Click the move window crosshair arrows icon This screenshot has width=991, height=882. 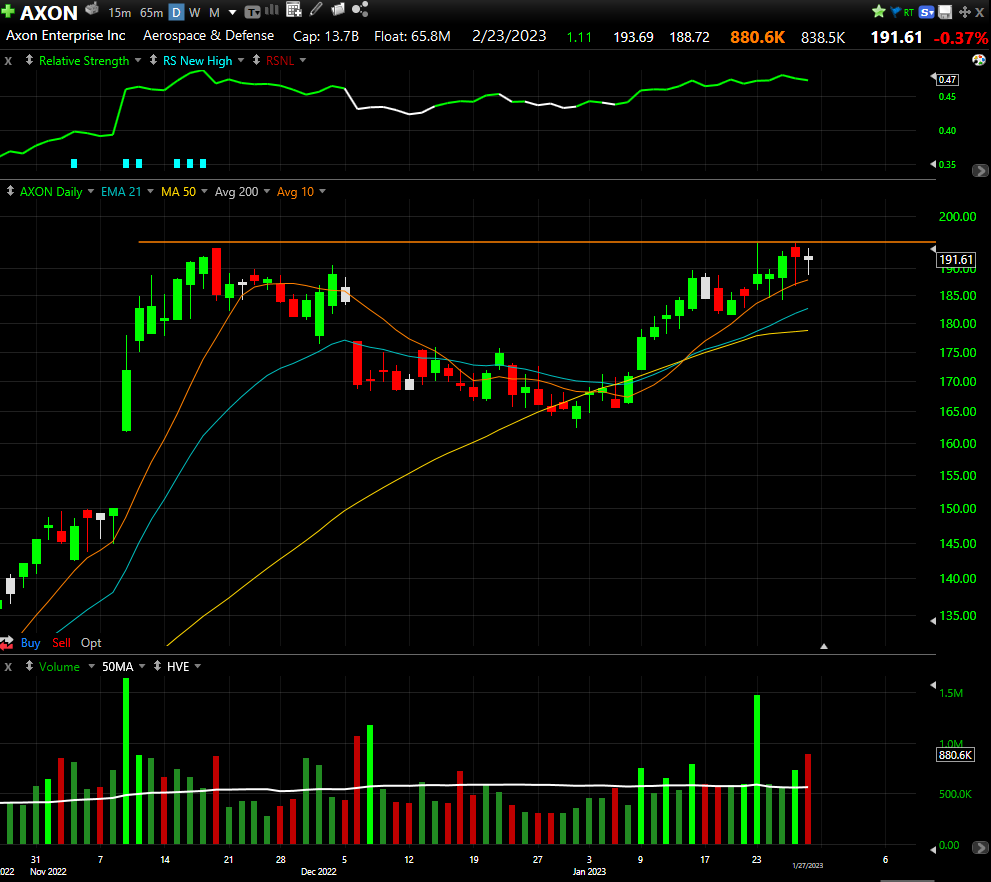click(964, 12)
